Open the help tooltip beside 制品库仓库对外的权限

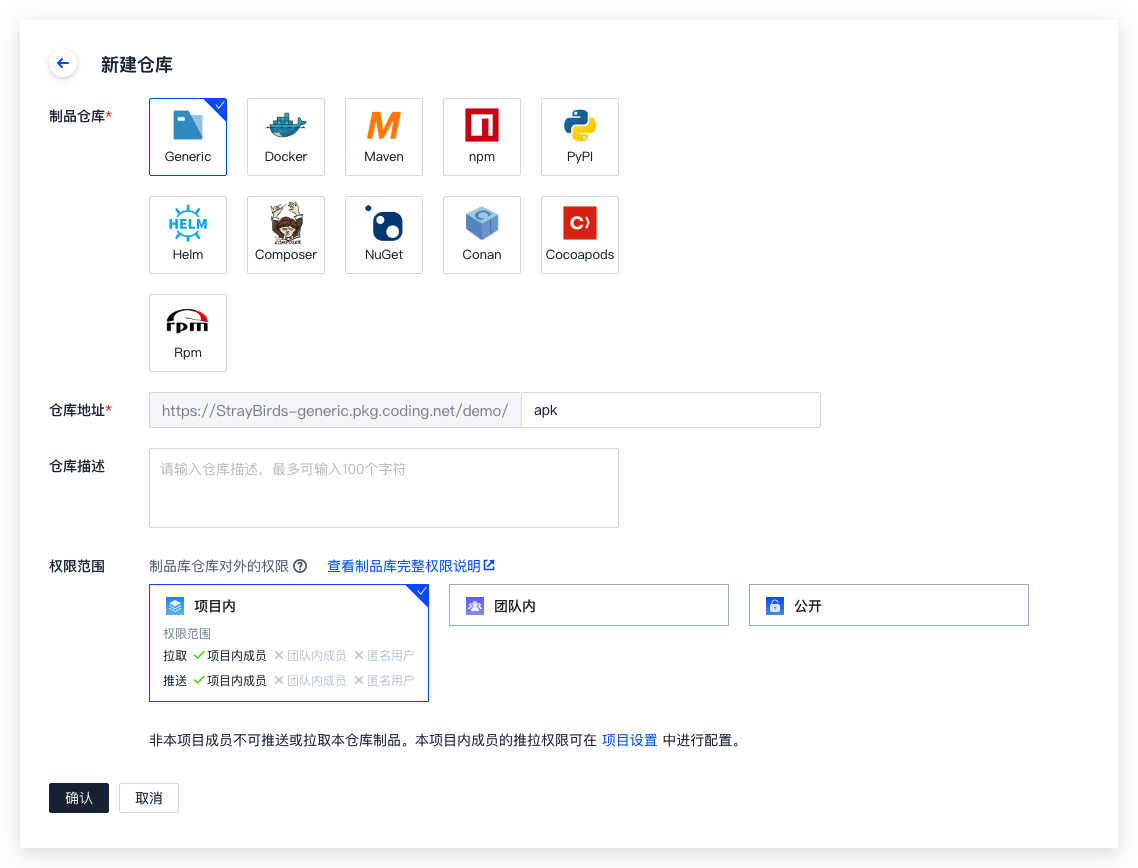tap(300, 566)
